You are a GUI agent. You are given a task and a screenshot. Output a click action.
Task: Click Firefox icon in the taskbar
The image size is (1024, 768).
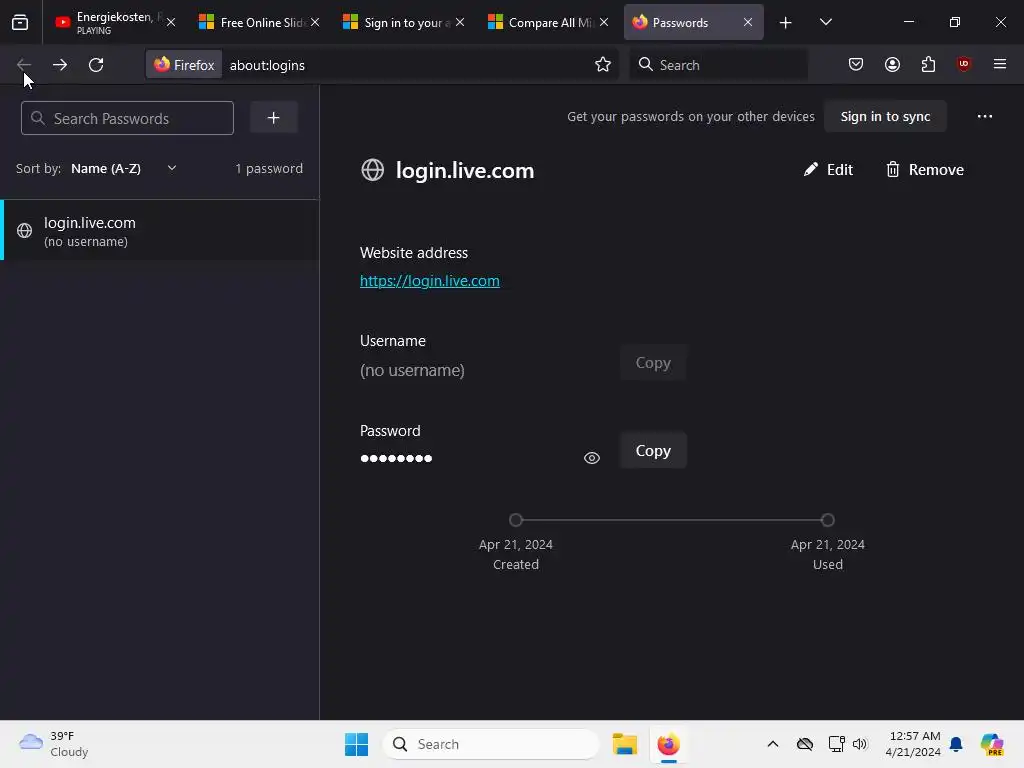(x=669, y=744)
